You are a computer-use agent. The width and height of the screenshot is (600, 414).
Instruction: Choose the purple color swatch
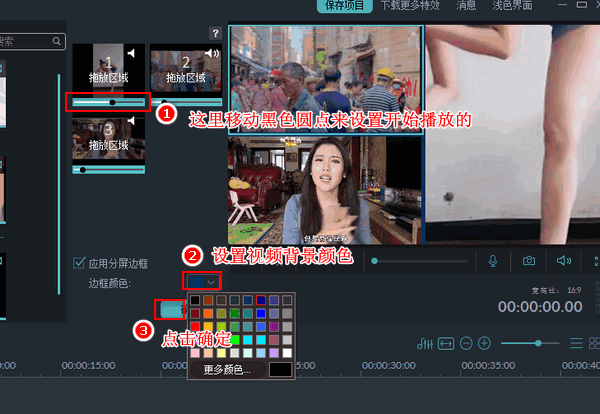point(274,327)
